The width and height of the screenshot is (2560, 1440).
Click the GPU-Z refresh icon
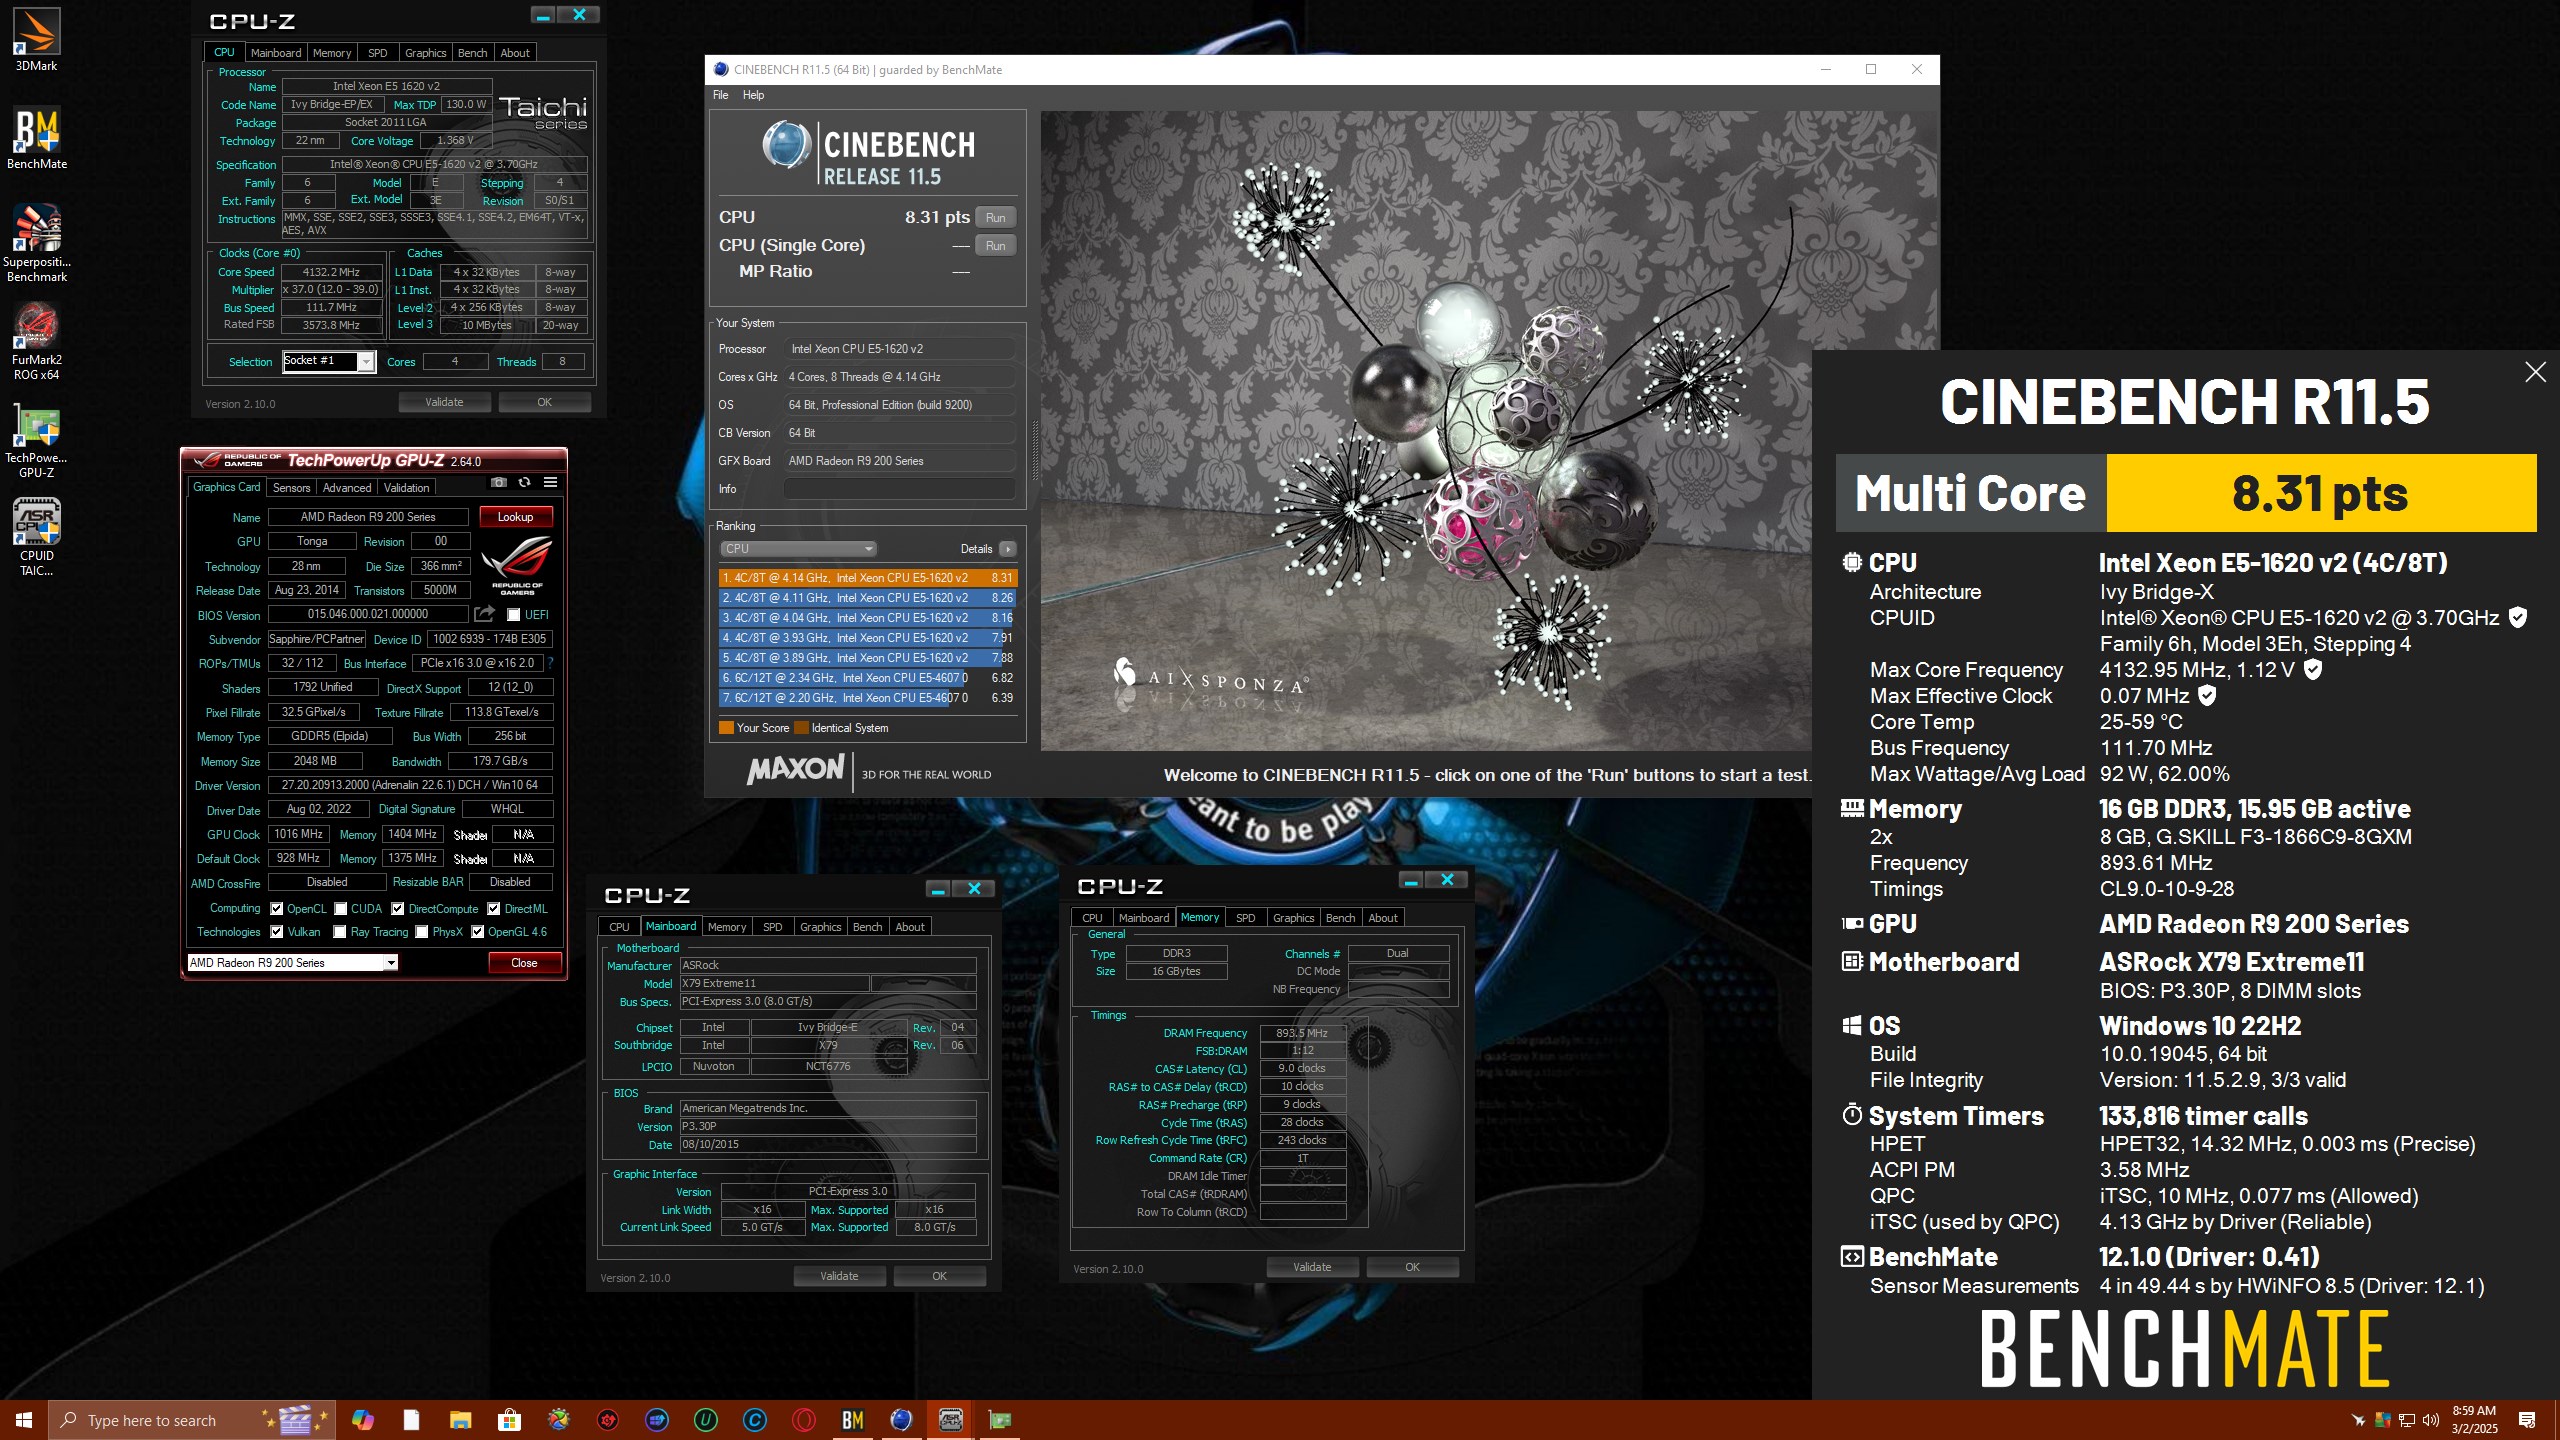point(524,483)
